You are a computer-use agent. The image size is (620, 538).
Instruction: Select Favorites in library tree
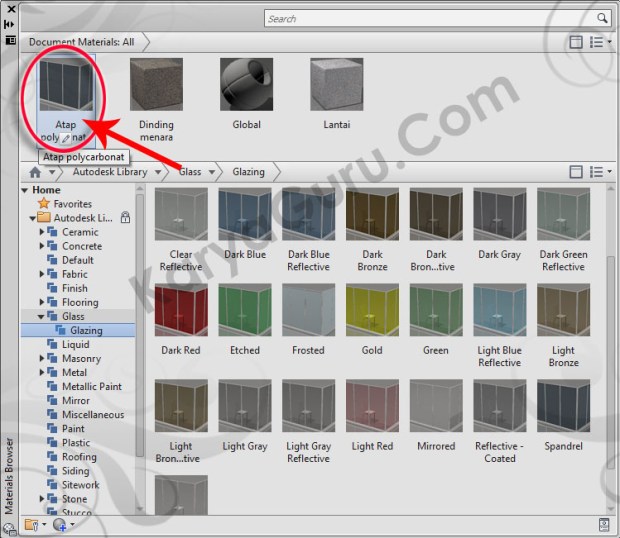72,204
